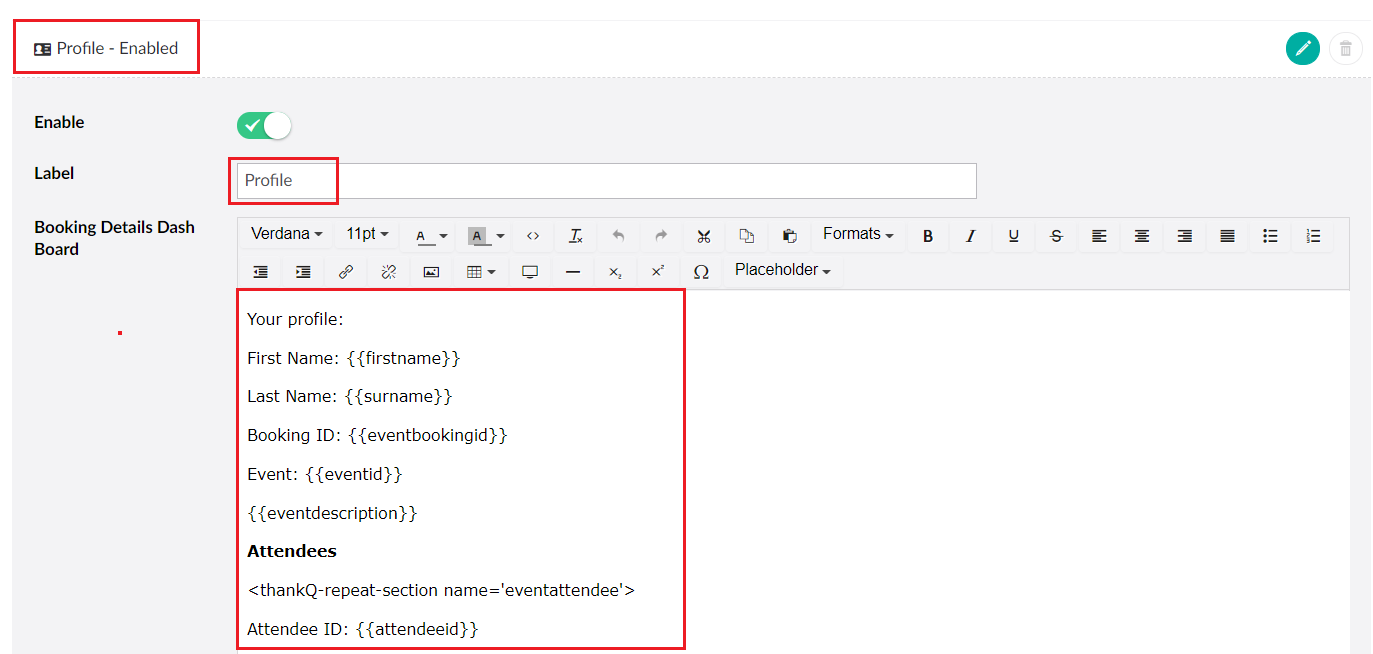Open the text color picker arrow
Screen dimensions: 1373x654
pos(443,236)
